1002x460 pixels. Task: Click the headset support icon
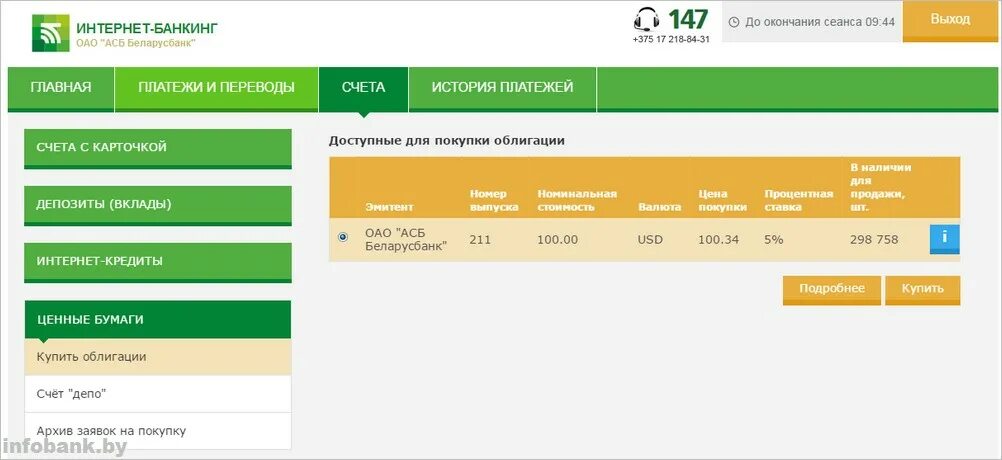[647, 19]
